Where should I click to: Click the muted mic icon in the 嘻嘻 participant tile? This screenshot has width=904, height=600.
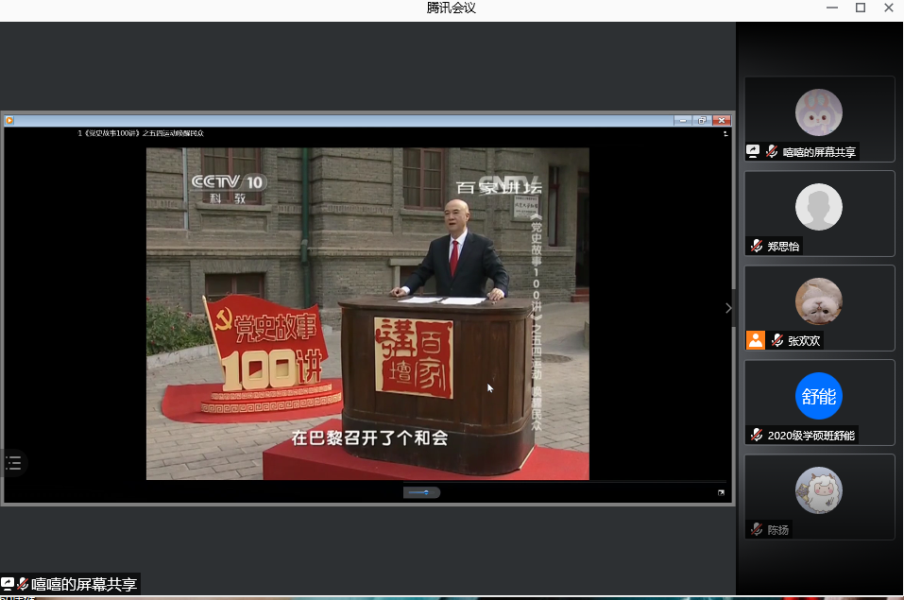[771, 152]
